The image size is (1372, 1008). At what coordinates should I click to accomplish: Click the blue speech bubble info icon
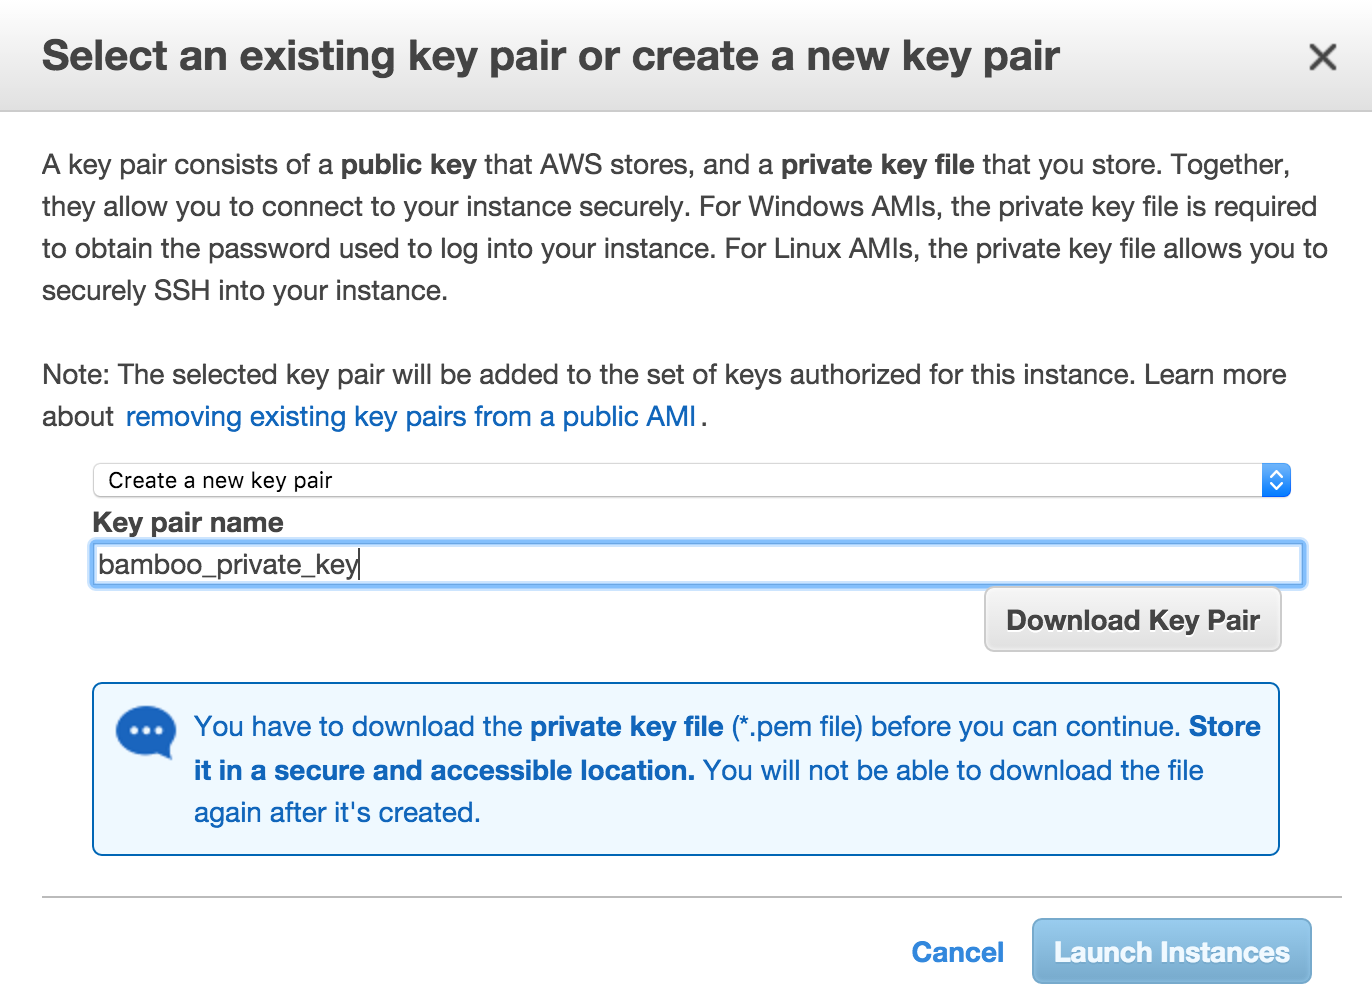click(x=146, y=733)
